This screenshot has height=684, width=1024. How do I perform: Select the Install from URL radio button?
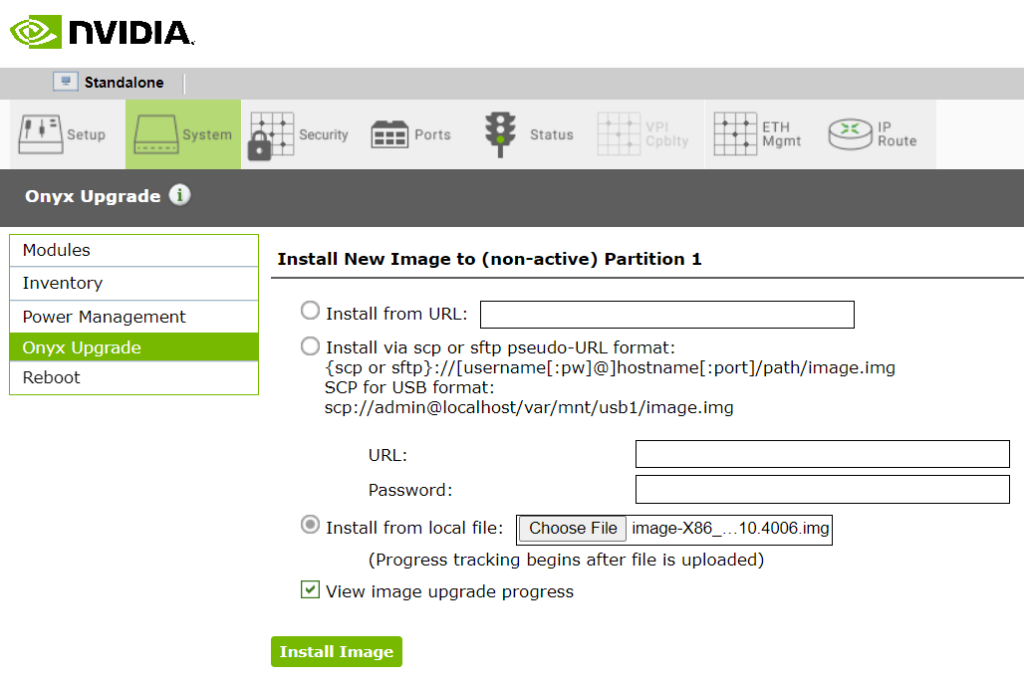[311, 312]
